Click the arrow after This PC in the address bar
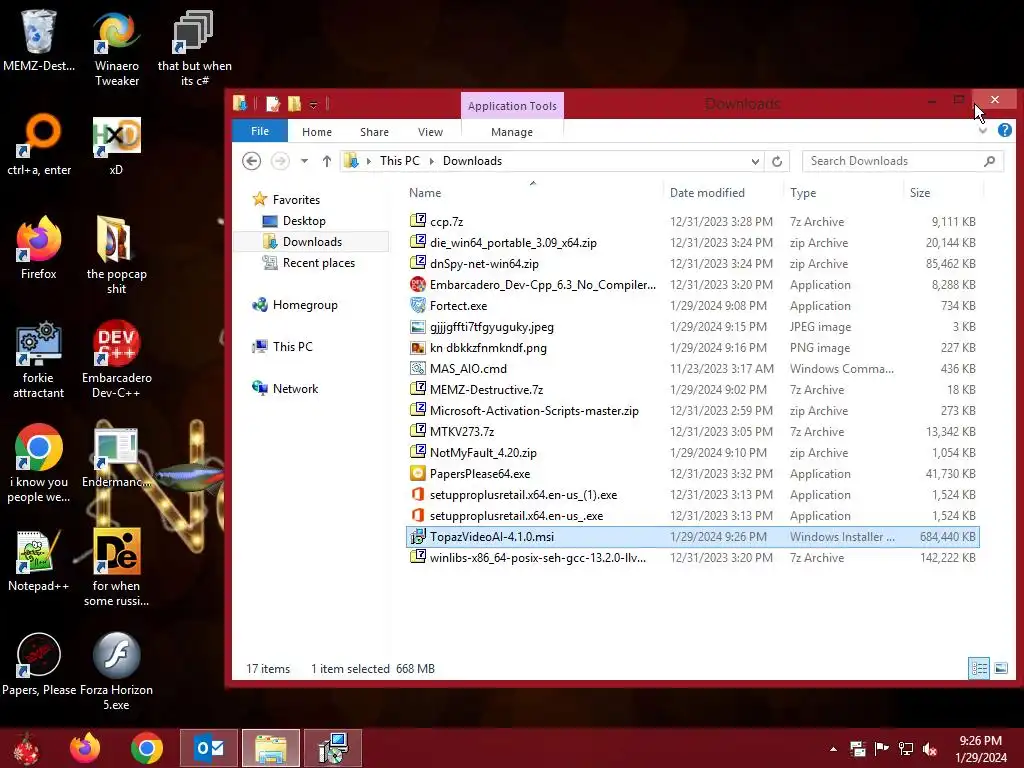1024x768 pixels. [x=432, y=161]
